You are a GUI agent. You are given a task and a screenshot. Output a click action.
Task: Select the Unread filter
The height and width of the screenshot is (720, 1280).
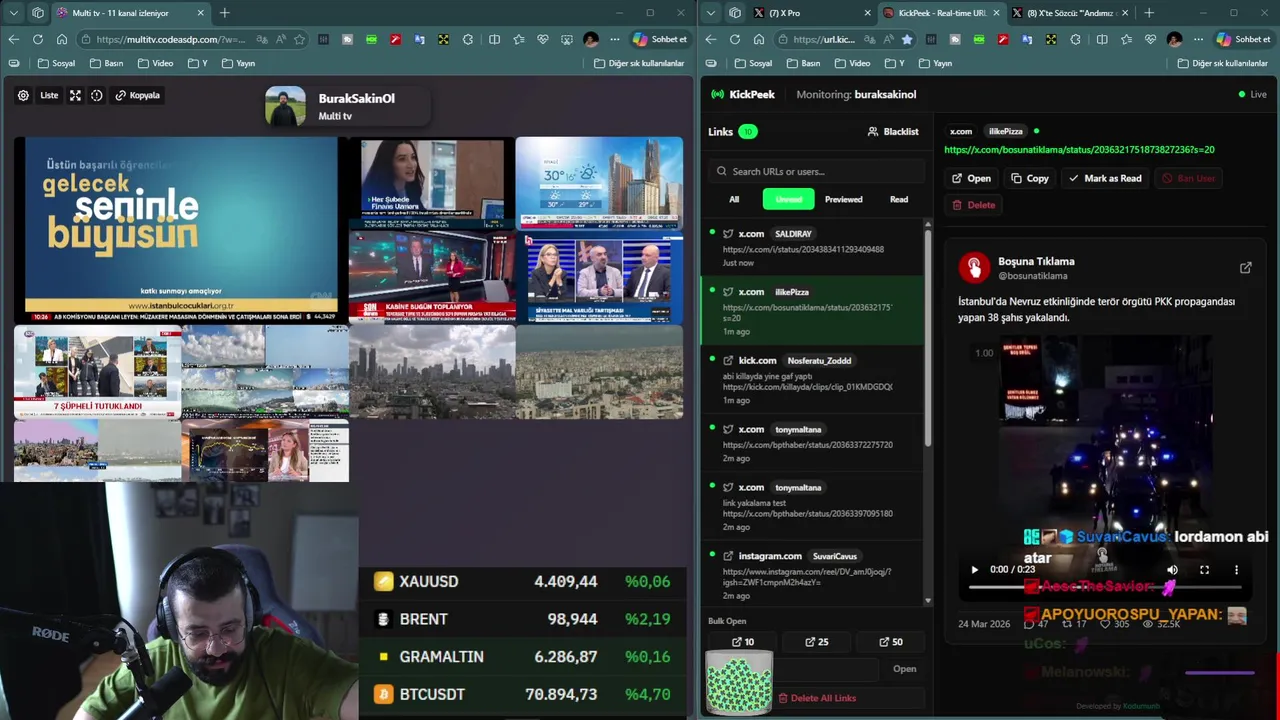[x=788, y=199]
